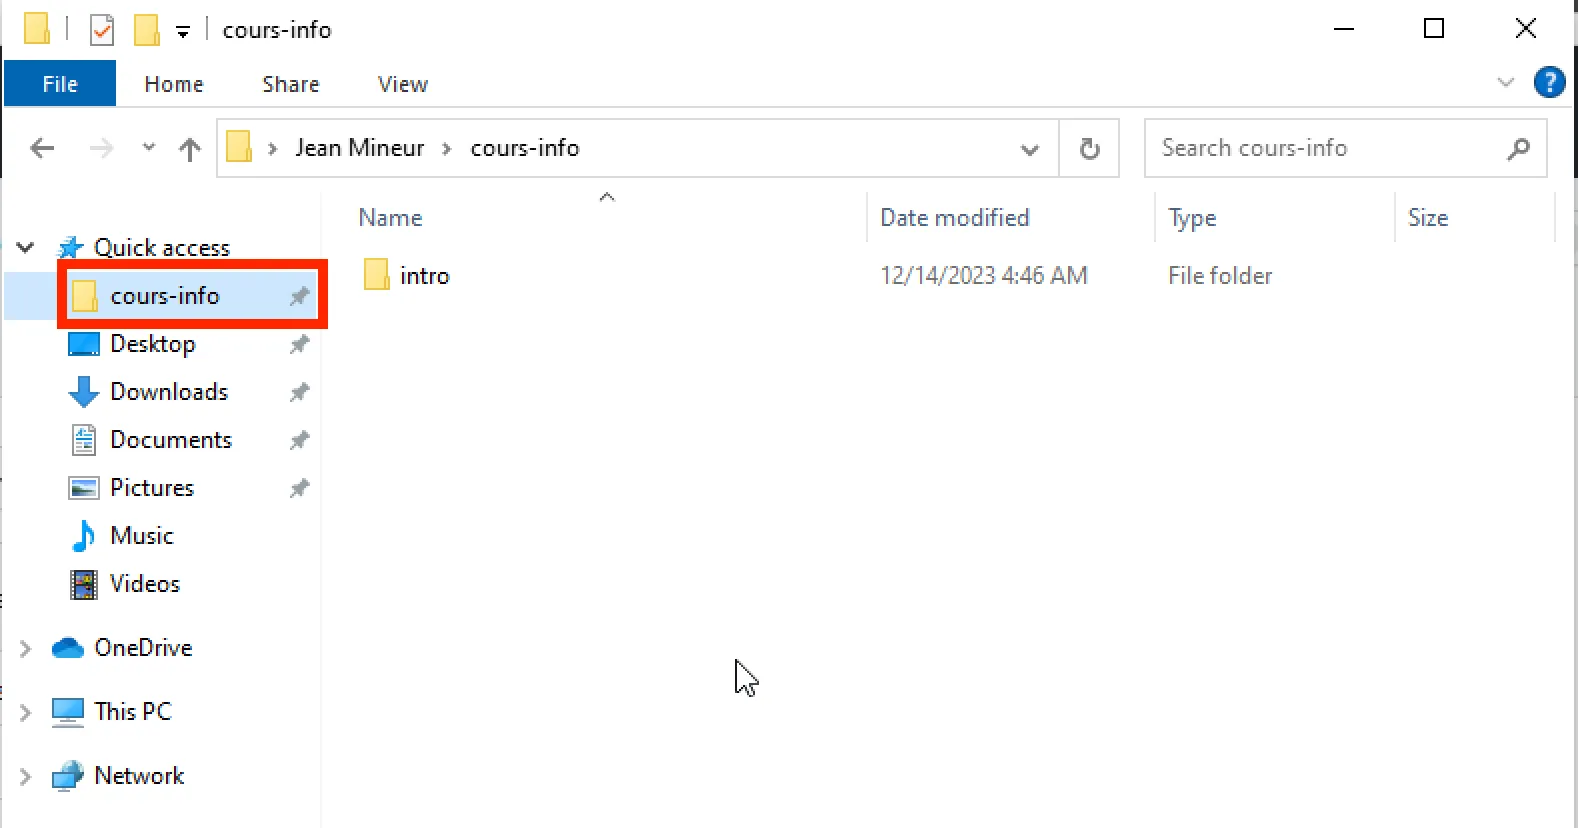The height and width of the screenshot is (828, 1578).
Task: Click the New folder quick access icon
Action: (146, 30)
